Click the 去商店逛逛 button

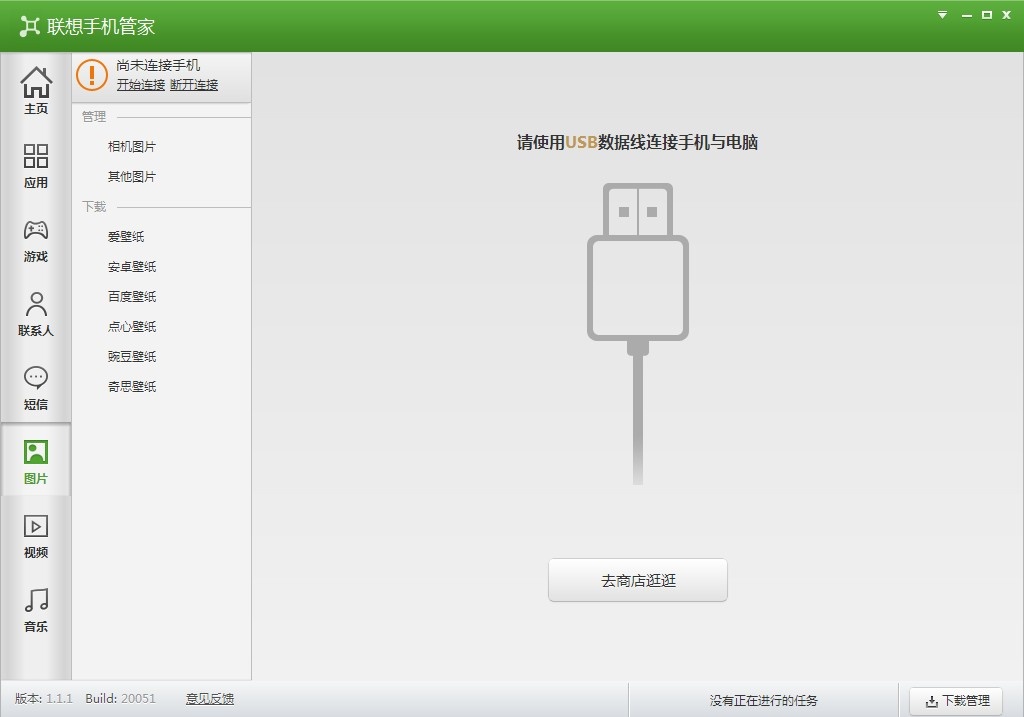[x=637, y=580]
